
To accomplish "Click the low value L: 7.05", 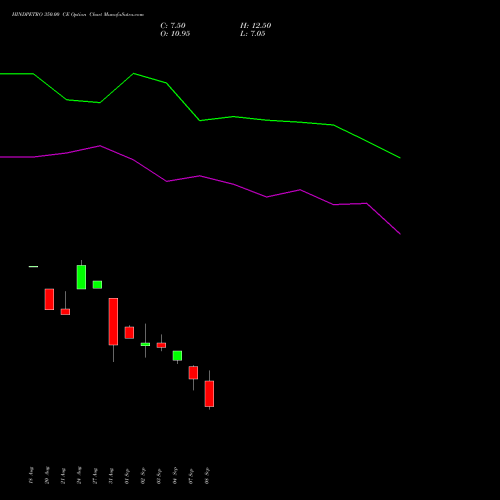I will (253, 34).
